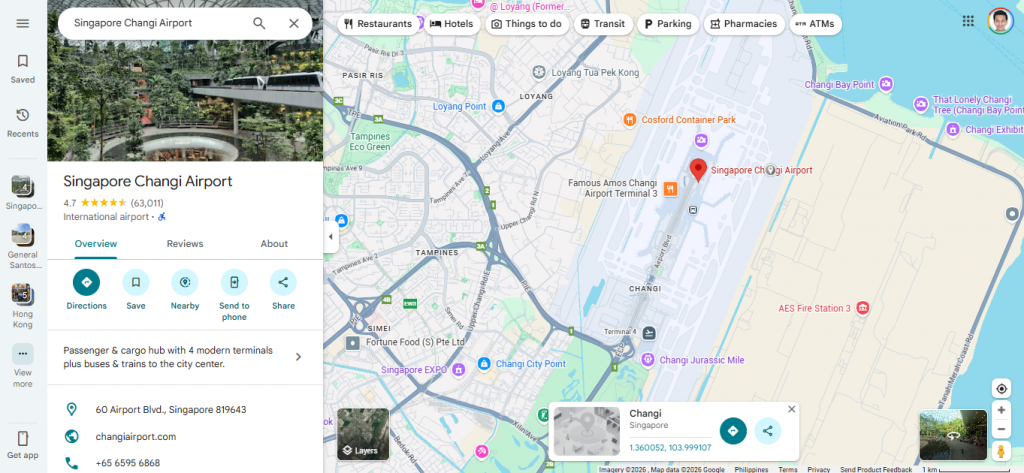The width and height of the screenshot is (1024, 473).
Task: Switch to the About tab
Action: tap(274, 244)
